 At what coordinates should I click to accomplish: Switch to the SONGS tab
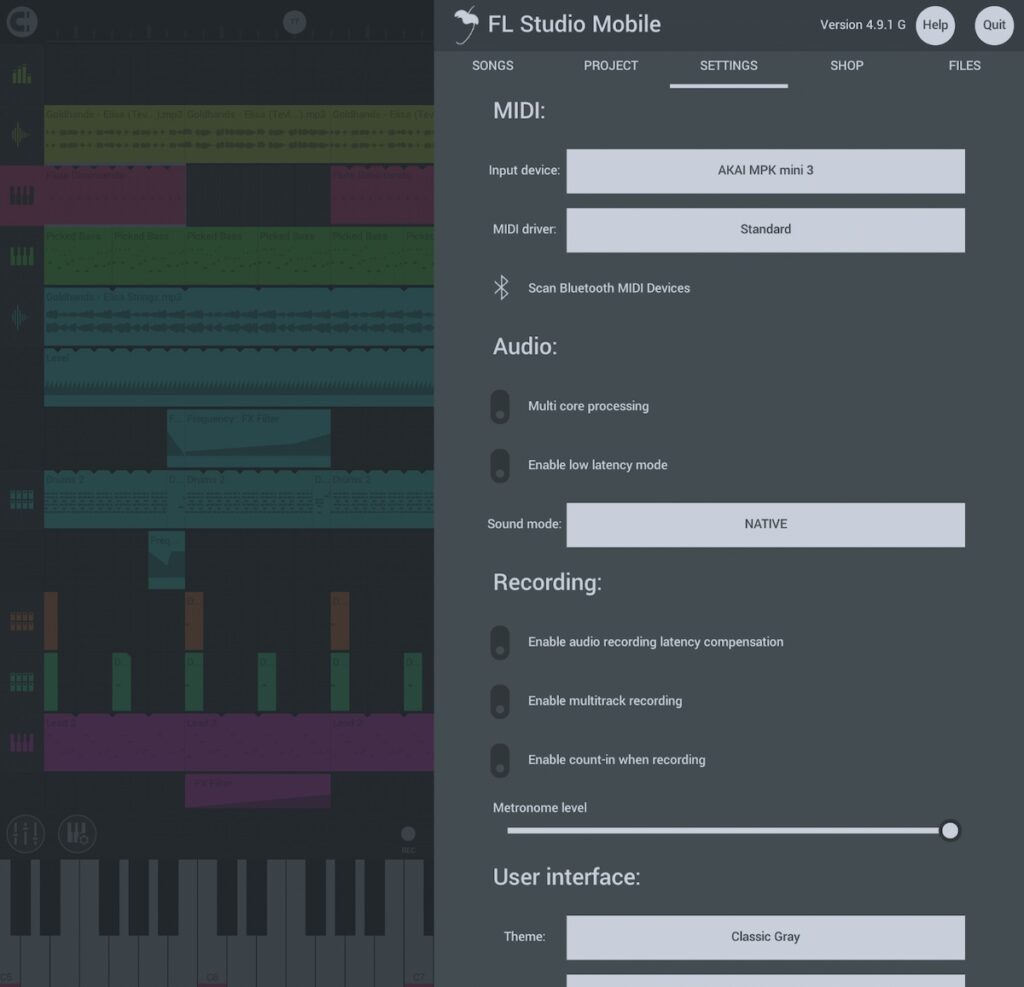(x=493, y=66)
